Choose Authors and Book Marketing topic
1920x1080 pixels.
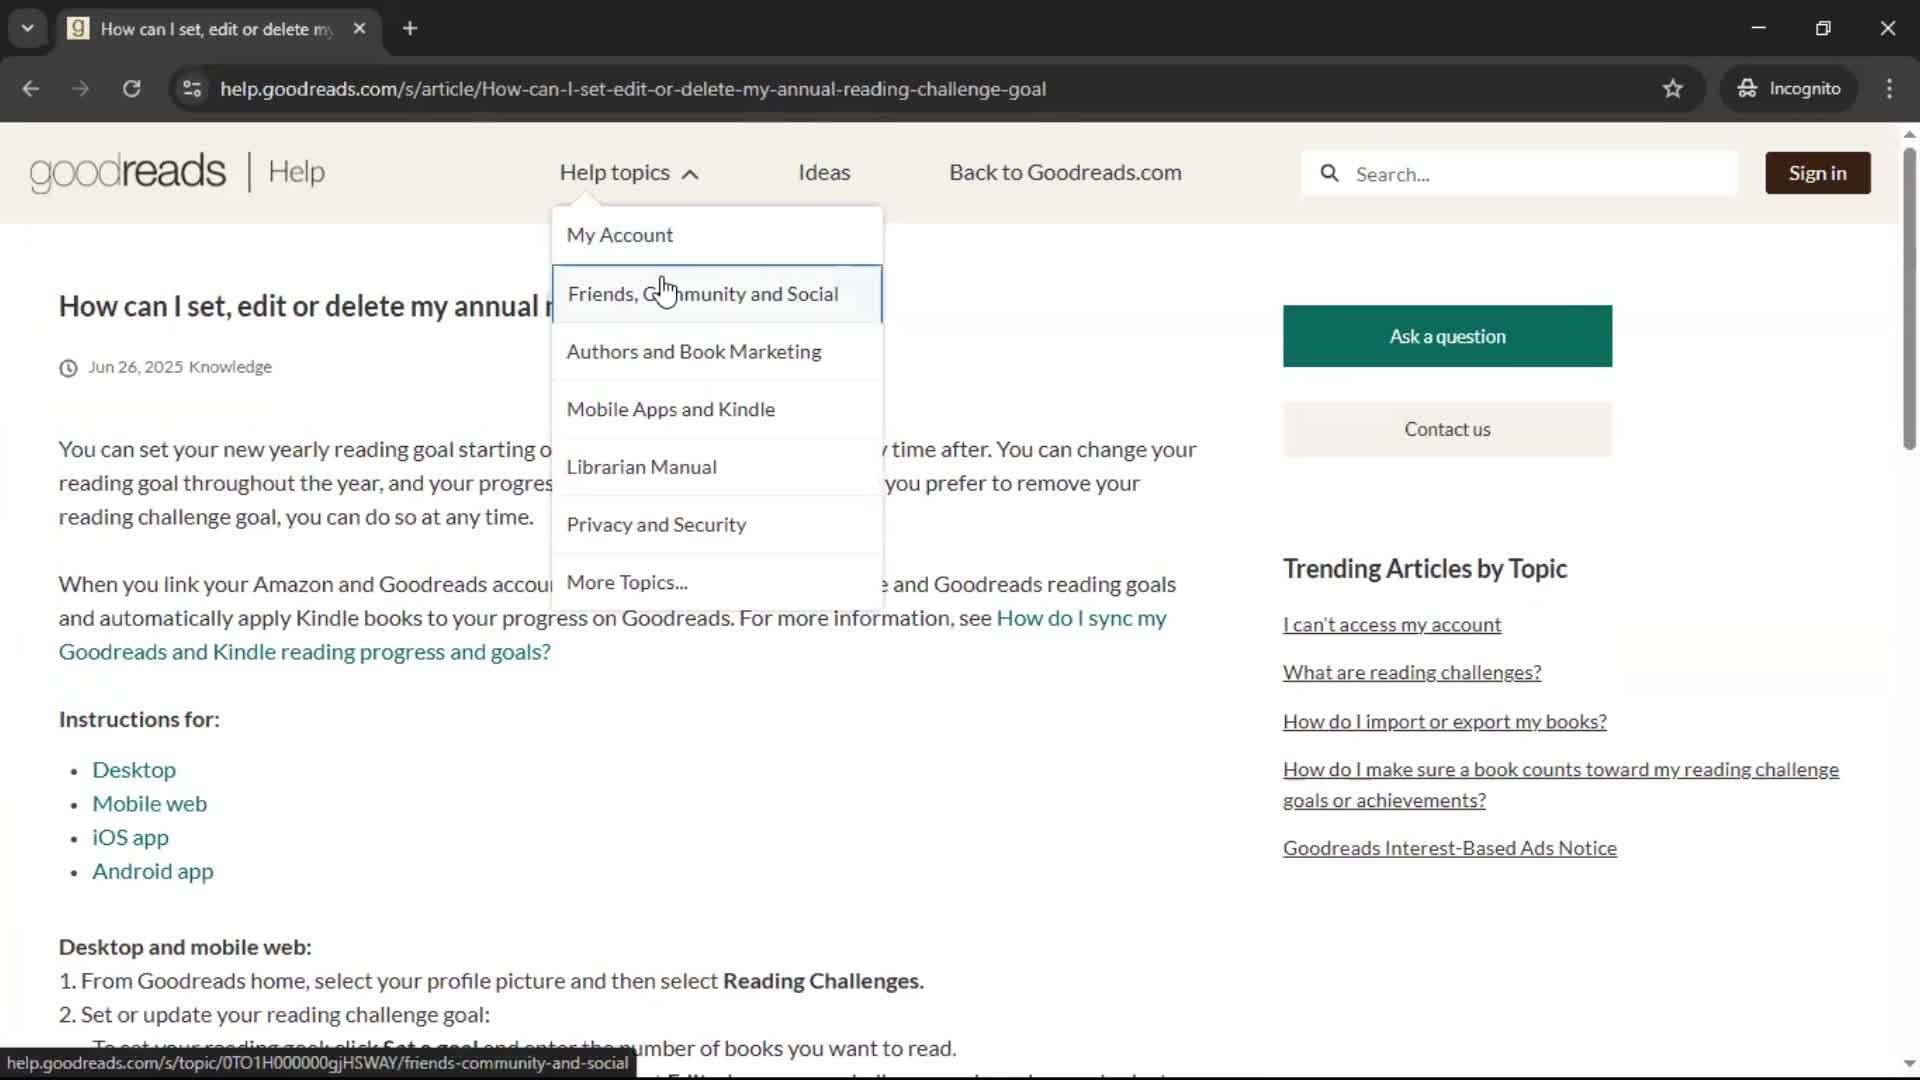pyautogui.click(x=717, y=352)
